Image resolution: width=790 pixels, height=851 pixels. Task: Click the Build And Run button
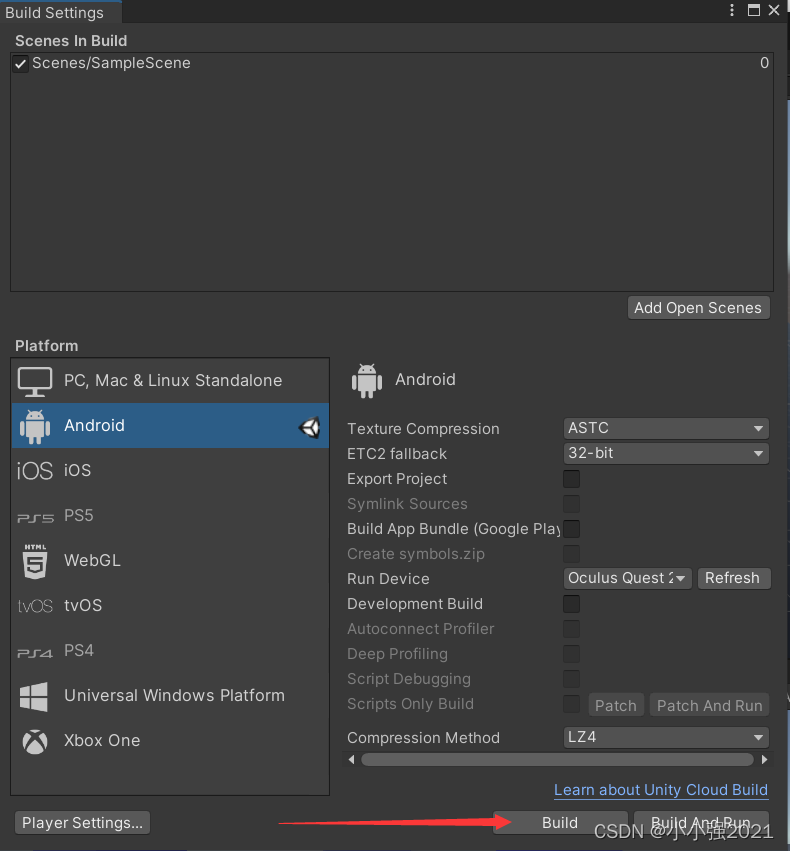coord(701,823)
